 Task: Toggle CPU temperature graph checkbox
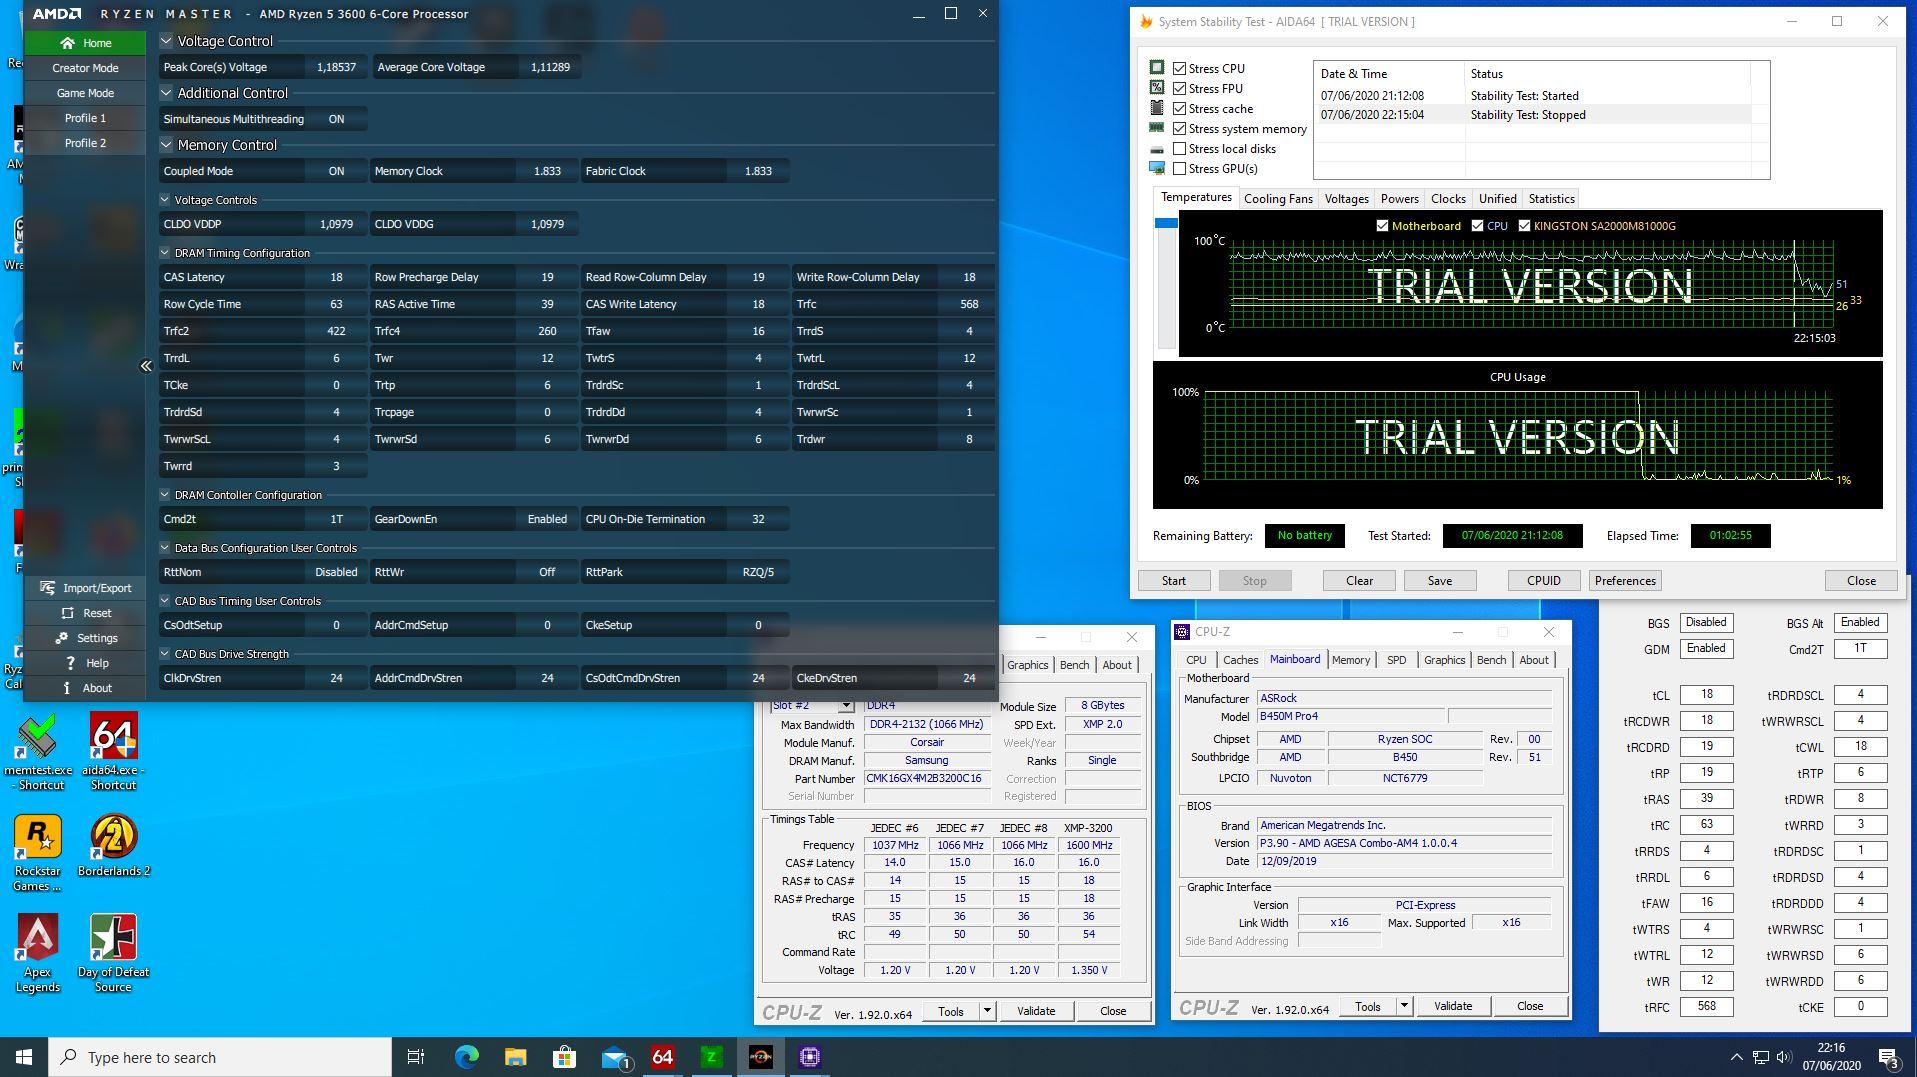point(1477,226)
